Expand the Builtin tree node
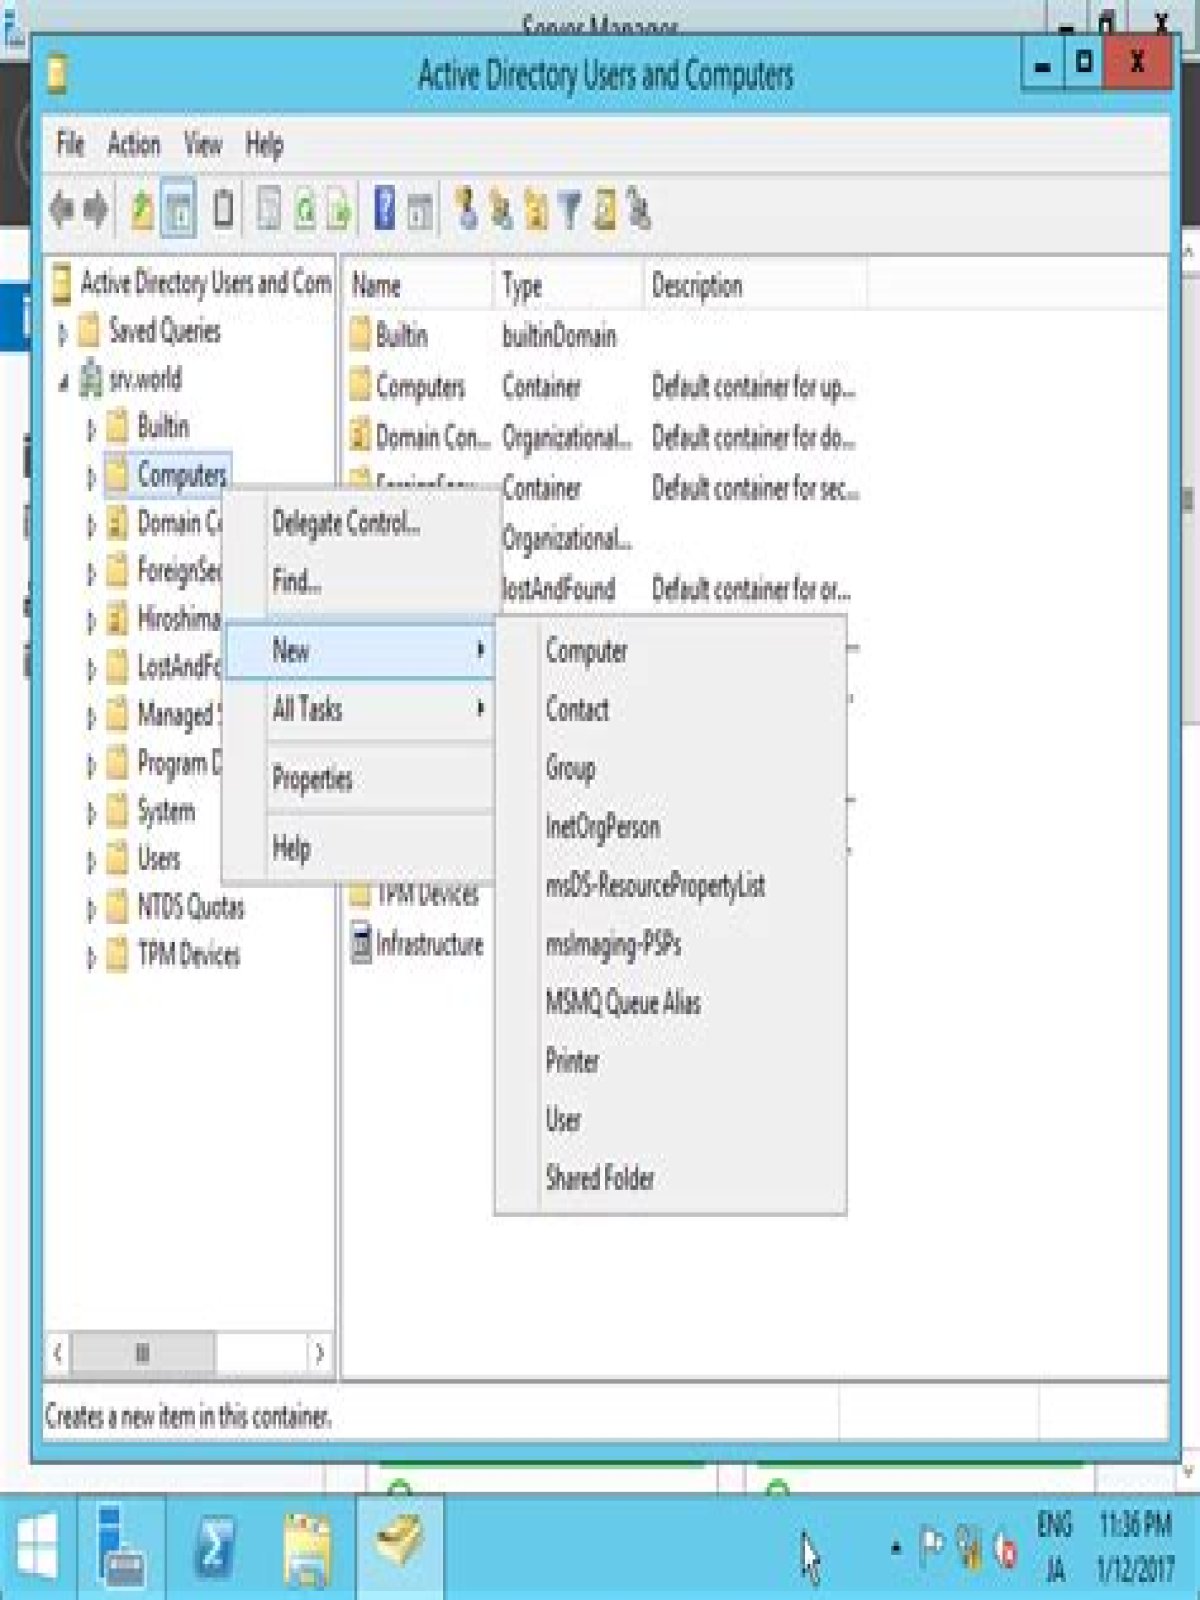The image size is (1200, 1600). click(x=90, y=429)
